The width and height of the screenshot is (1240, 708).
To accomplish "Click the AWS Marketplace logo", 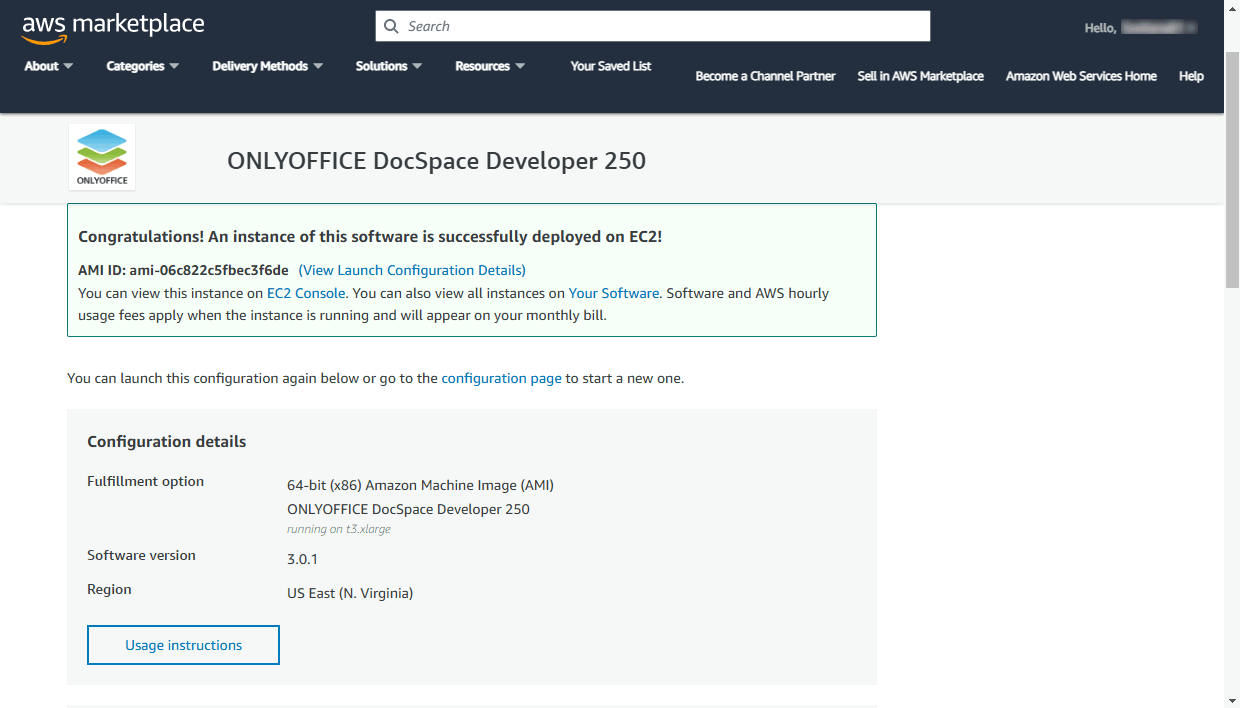I will pos(112,25).
